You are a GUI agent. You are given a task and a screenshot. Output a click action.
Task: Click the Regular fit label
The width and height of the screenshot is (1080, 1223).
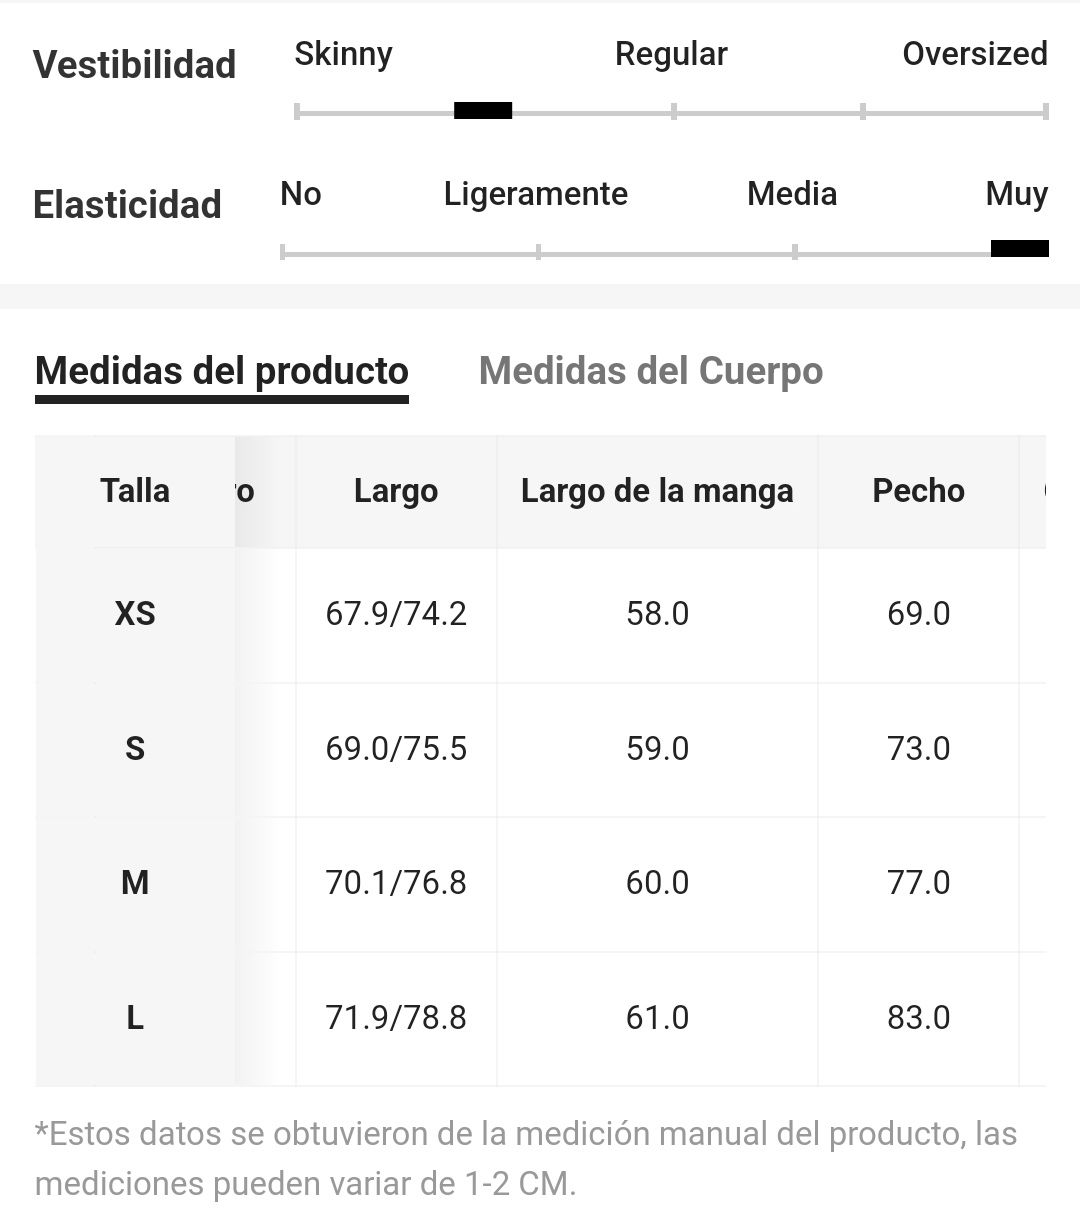coord(671,54)
